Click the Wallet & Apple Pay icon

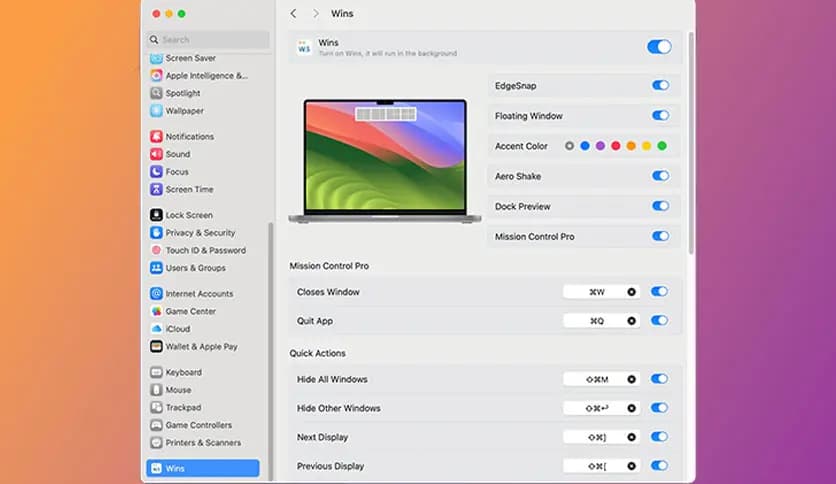coord(156,346)
